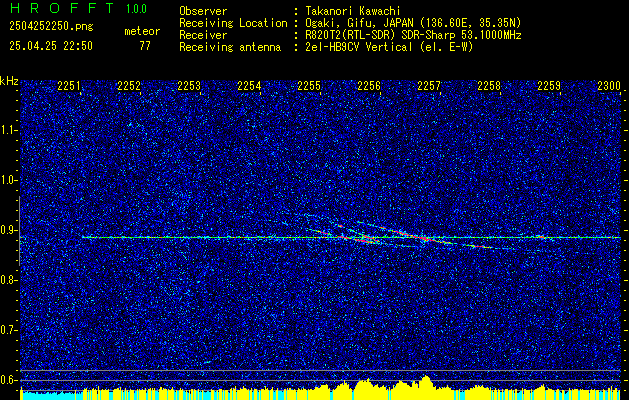Screen dimensions: 629x400
Task: Click frequency axis label 0.6
Action: [8, 380]
